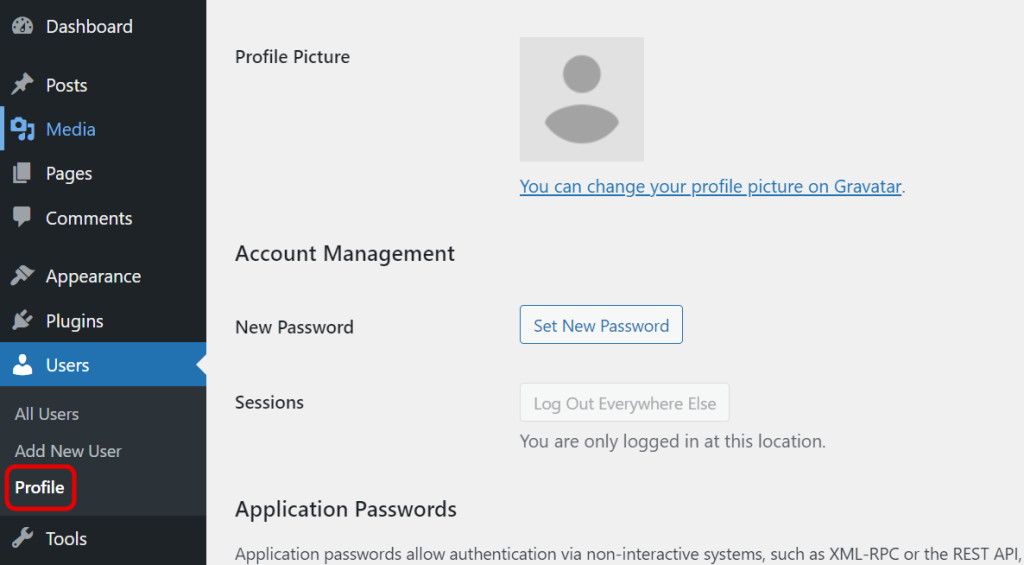Open the Comments speech bubble icon
This screenshot has height=565, width=1024.
(x=22, y=217)
